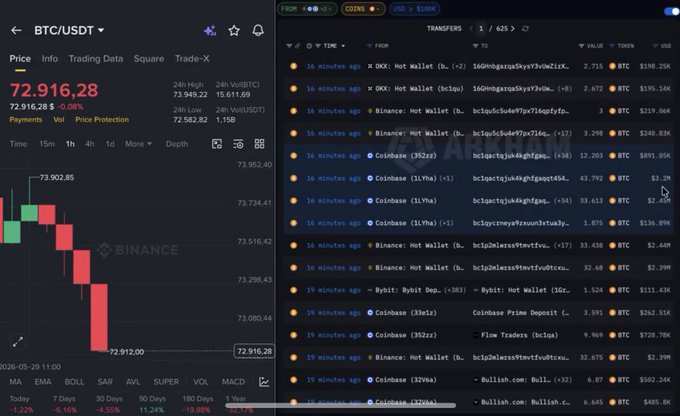The height and width of the screenshot is (416, 680).
Task: Toggle the blue switch at top right
Action: point(672,11)
